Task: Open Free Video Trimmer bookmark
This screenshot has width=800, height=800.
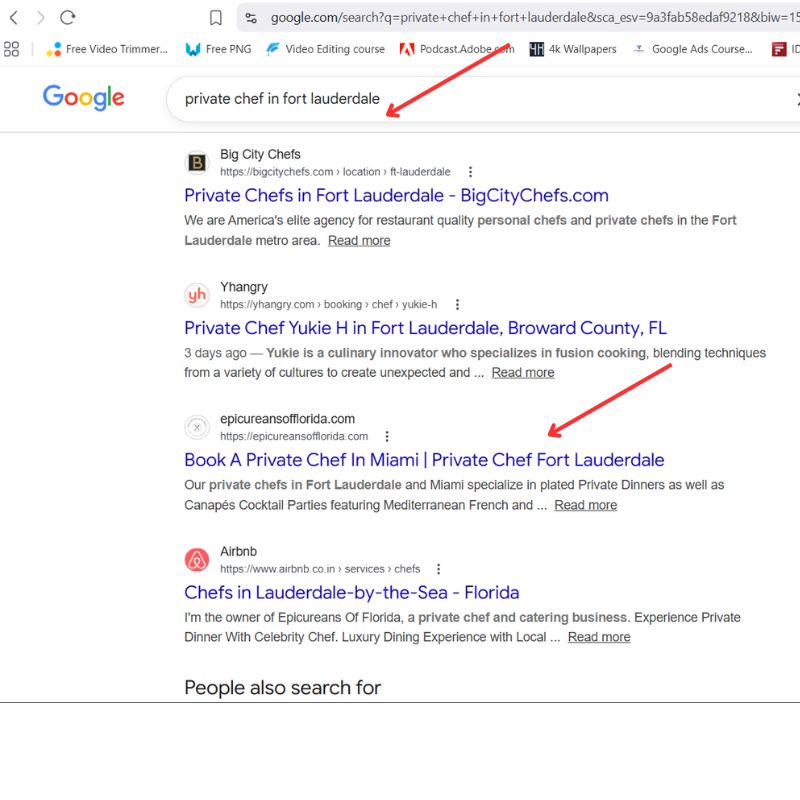Action: (108, 49)
